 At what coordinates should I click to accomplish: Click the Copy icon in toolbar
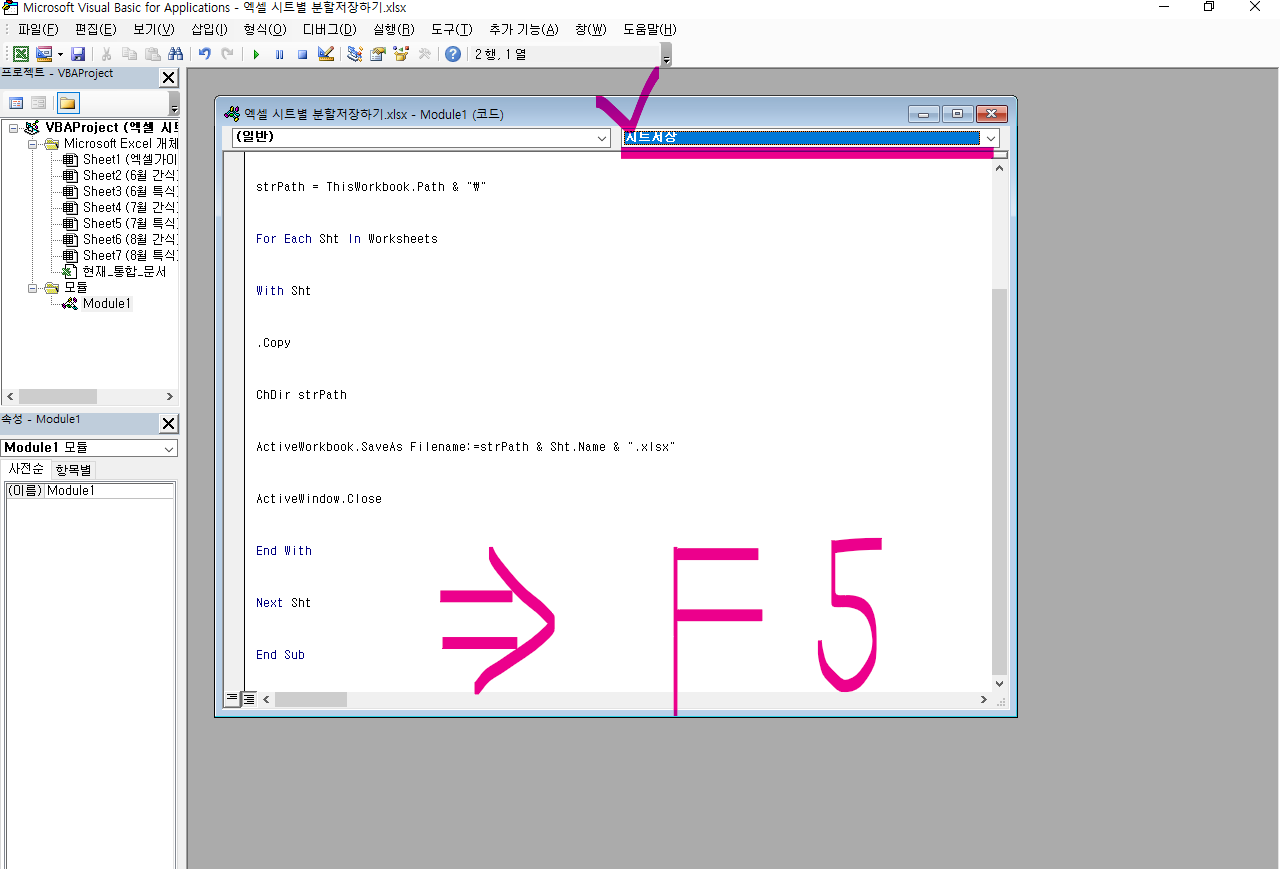pos(129,54)
